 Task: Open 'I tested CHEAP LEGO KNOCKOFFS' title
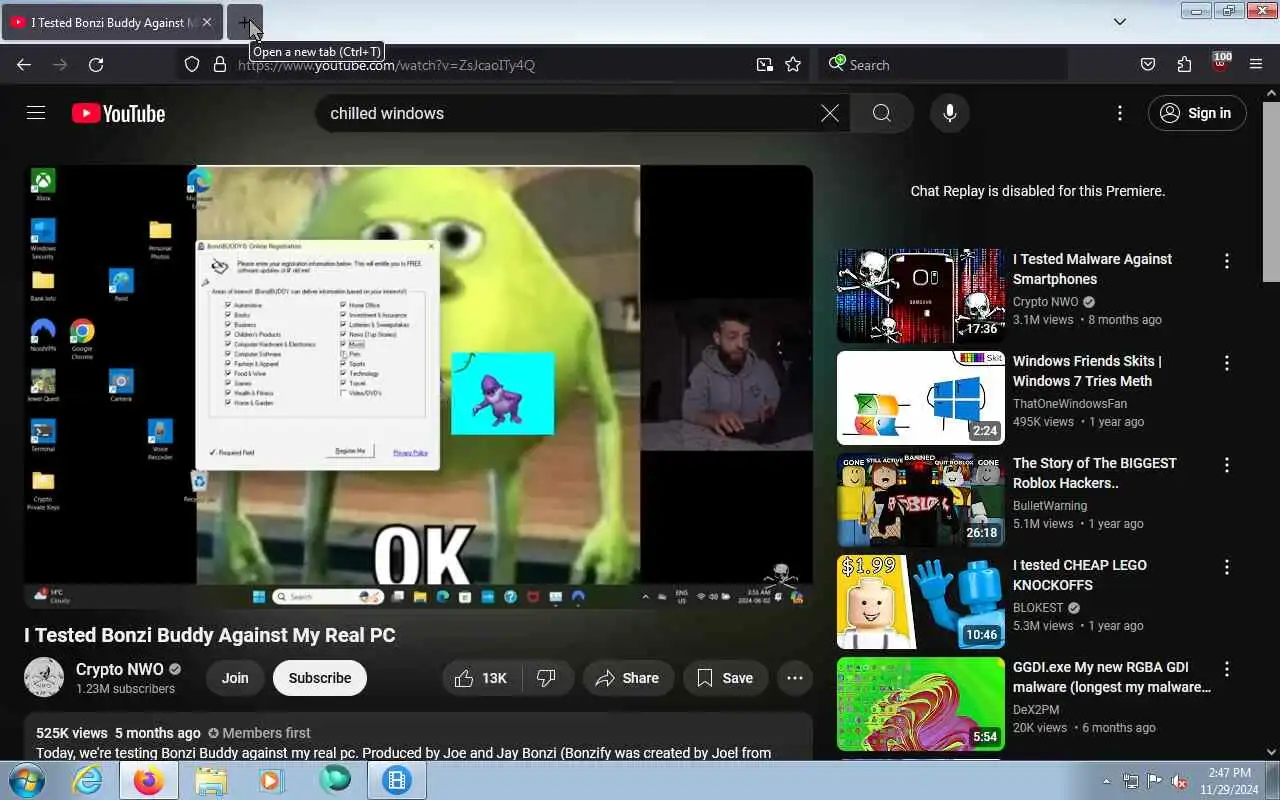pyautogui.click(x=1080, y=575)
